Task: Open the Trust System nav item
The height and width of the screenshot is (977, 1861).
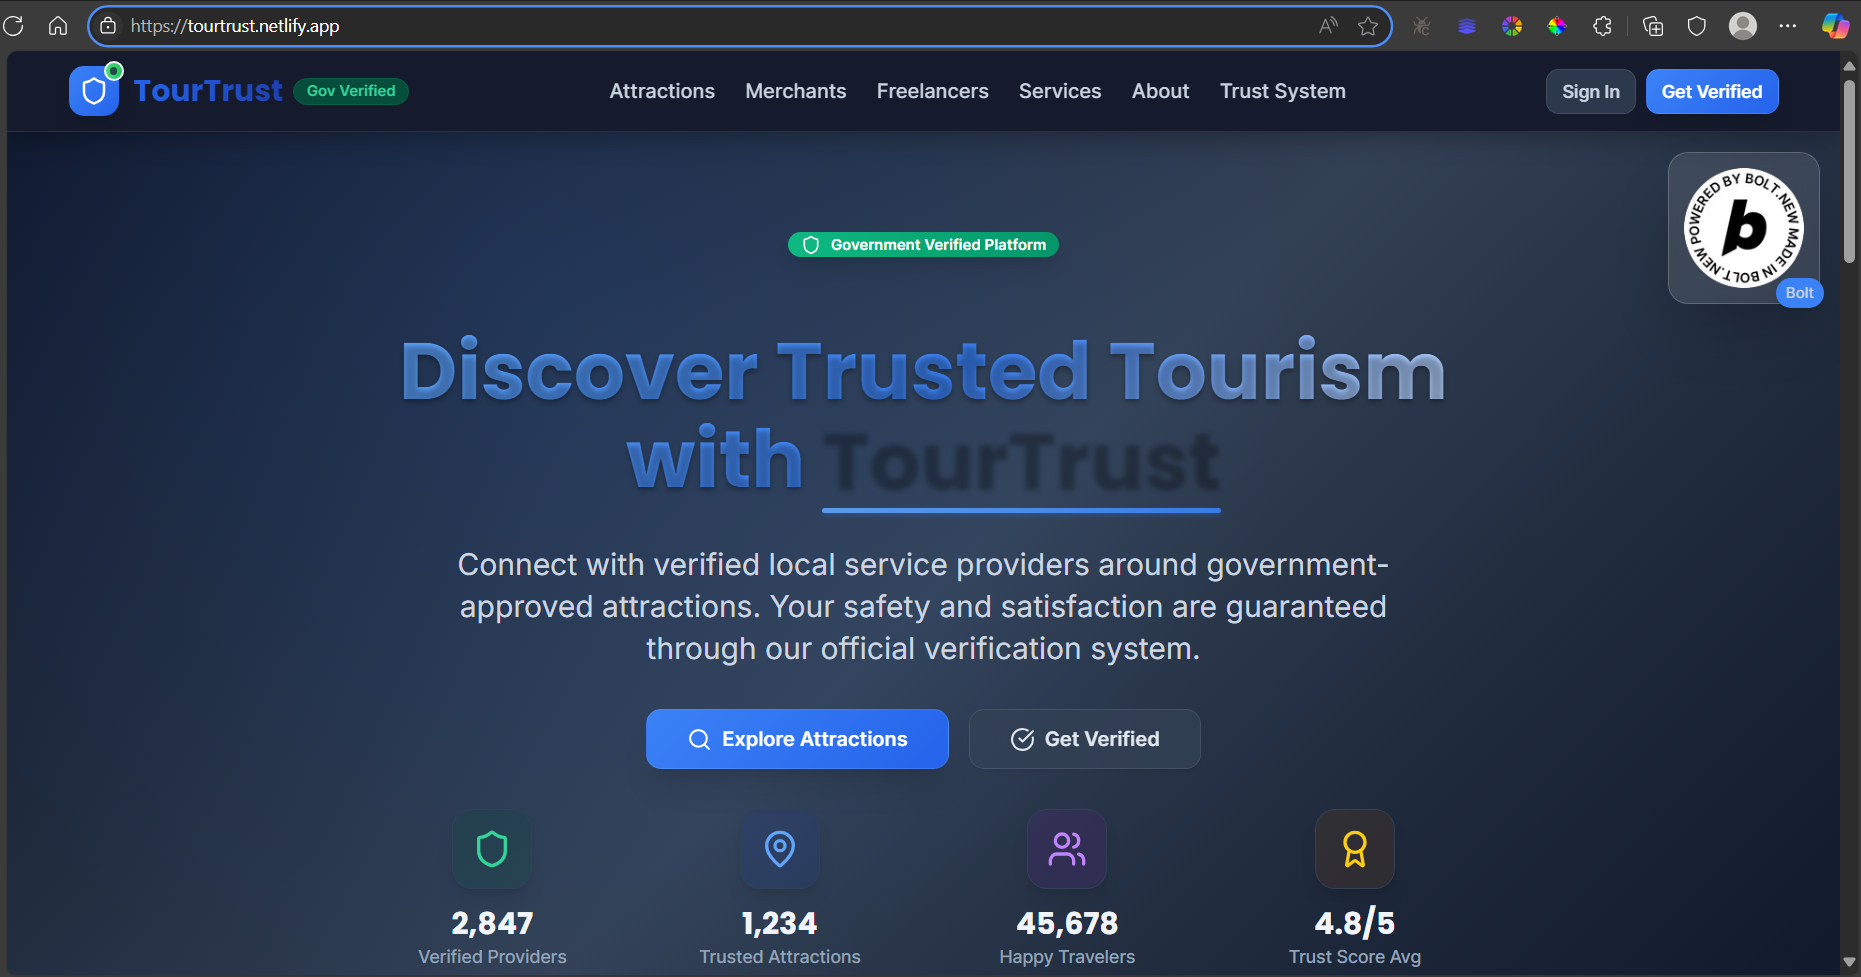Action: coord(1282,91)
